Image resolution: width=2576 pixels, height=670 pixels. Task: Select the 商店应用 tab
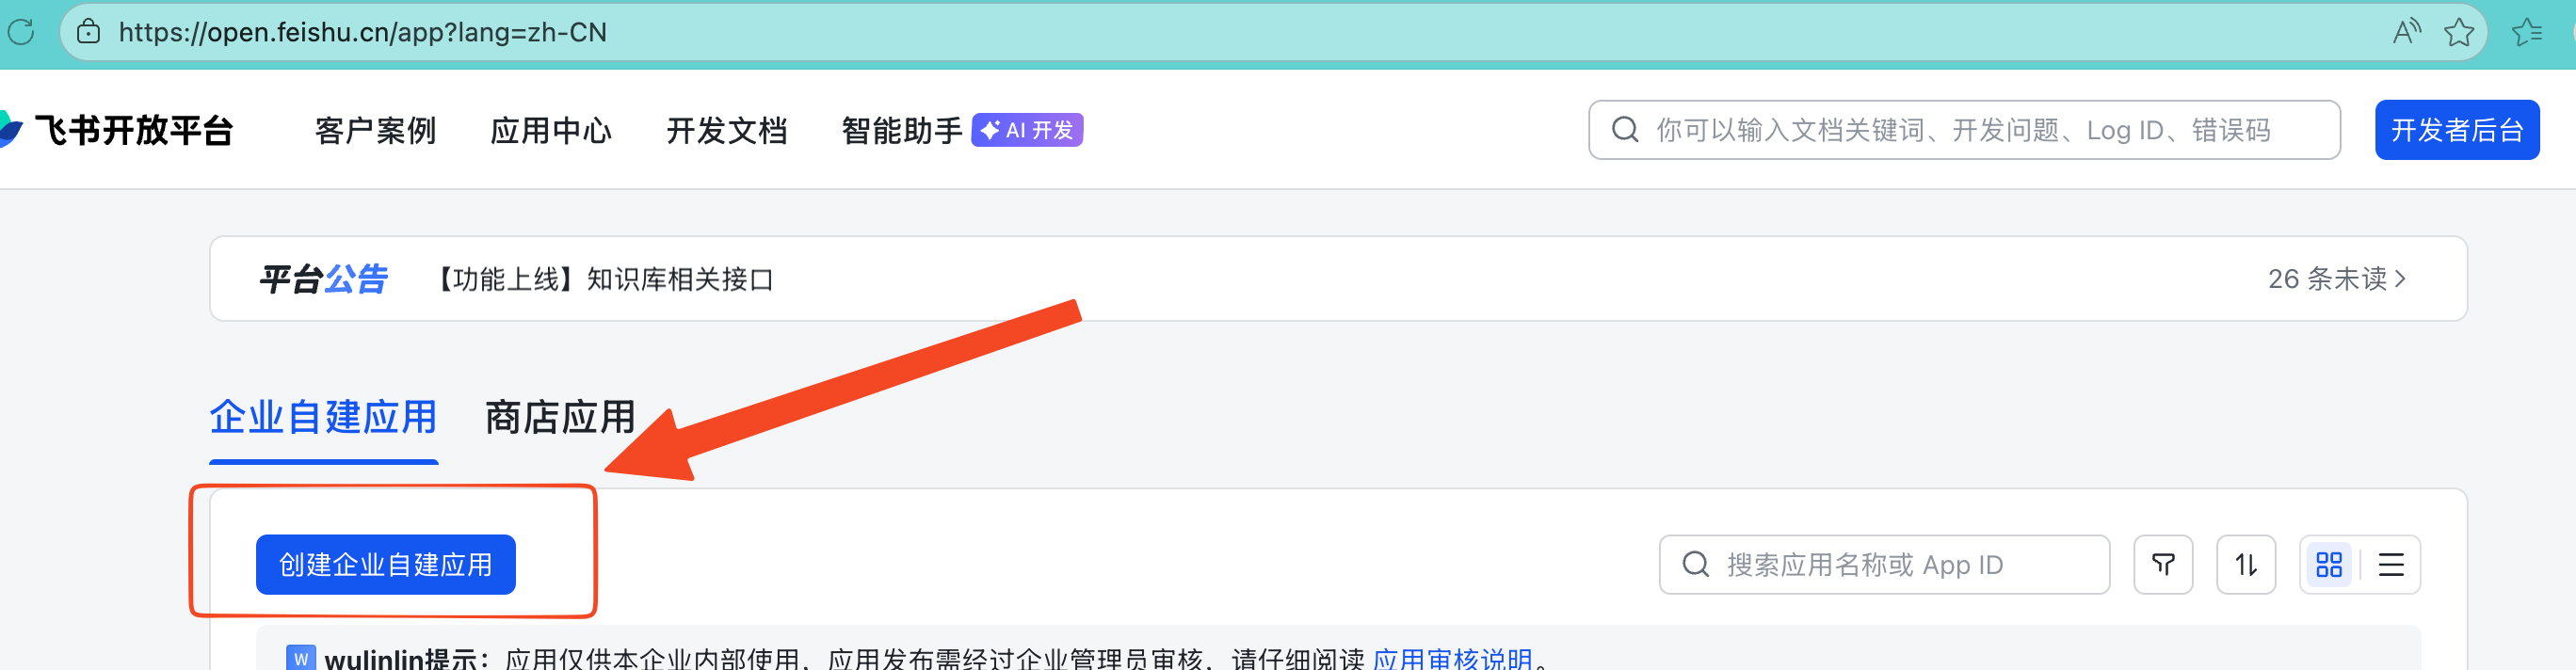[560, 418]
